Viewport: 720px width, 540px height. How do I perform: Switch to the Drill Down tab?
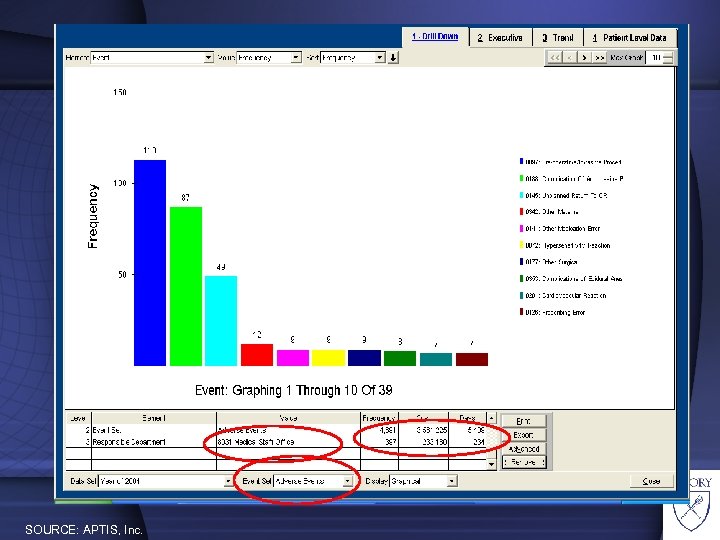(435, 37)
